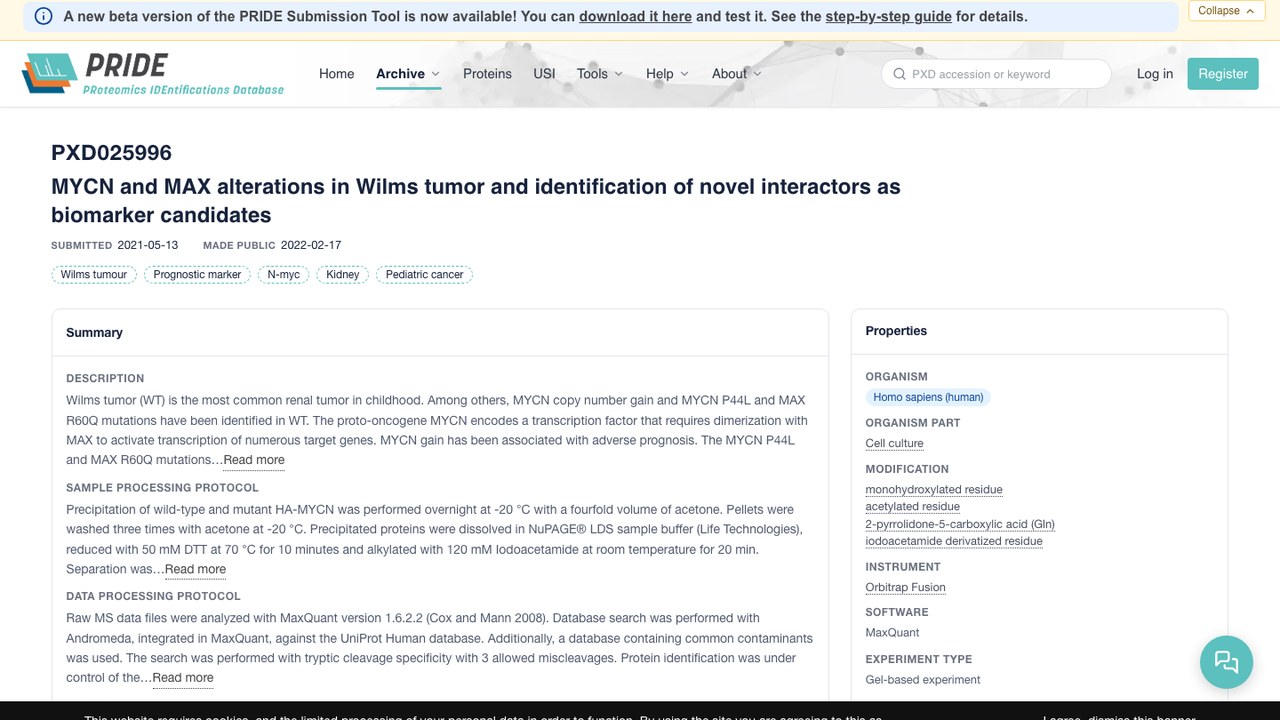
Task: Click the step-by-step guide link
Action: (888, 16)
